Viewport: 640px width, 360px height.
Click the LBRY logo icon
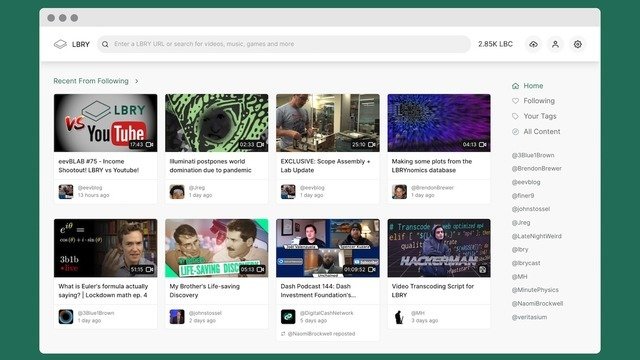point(60,44)
